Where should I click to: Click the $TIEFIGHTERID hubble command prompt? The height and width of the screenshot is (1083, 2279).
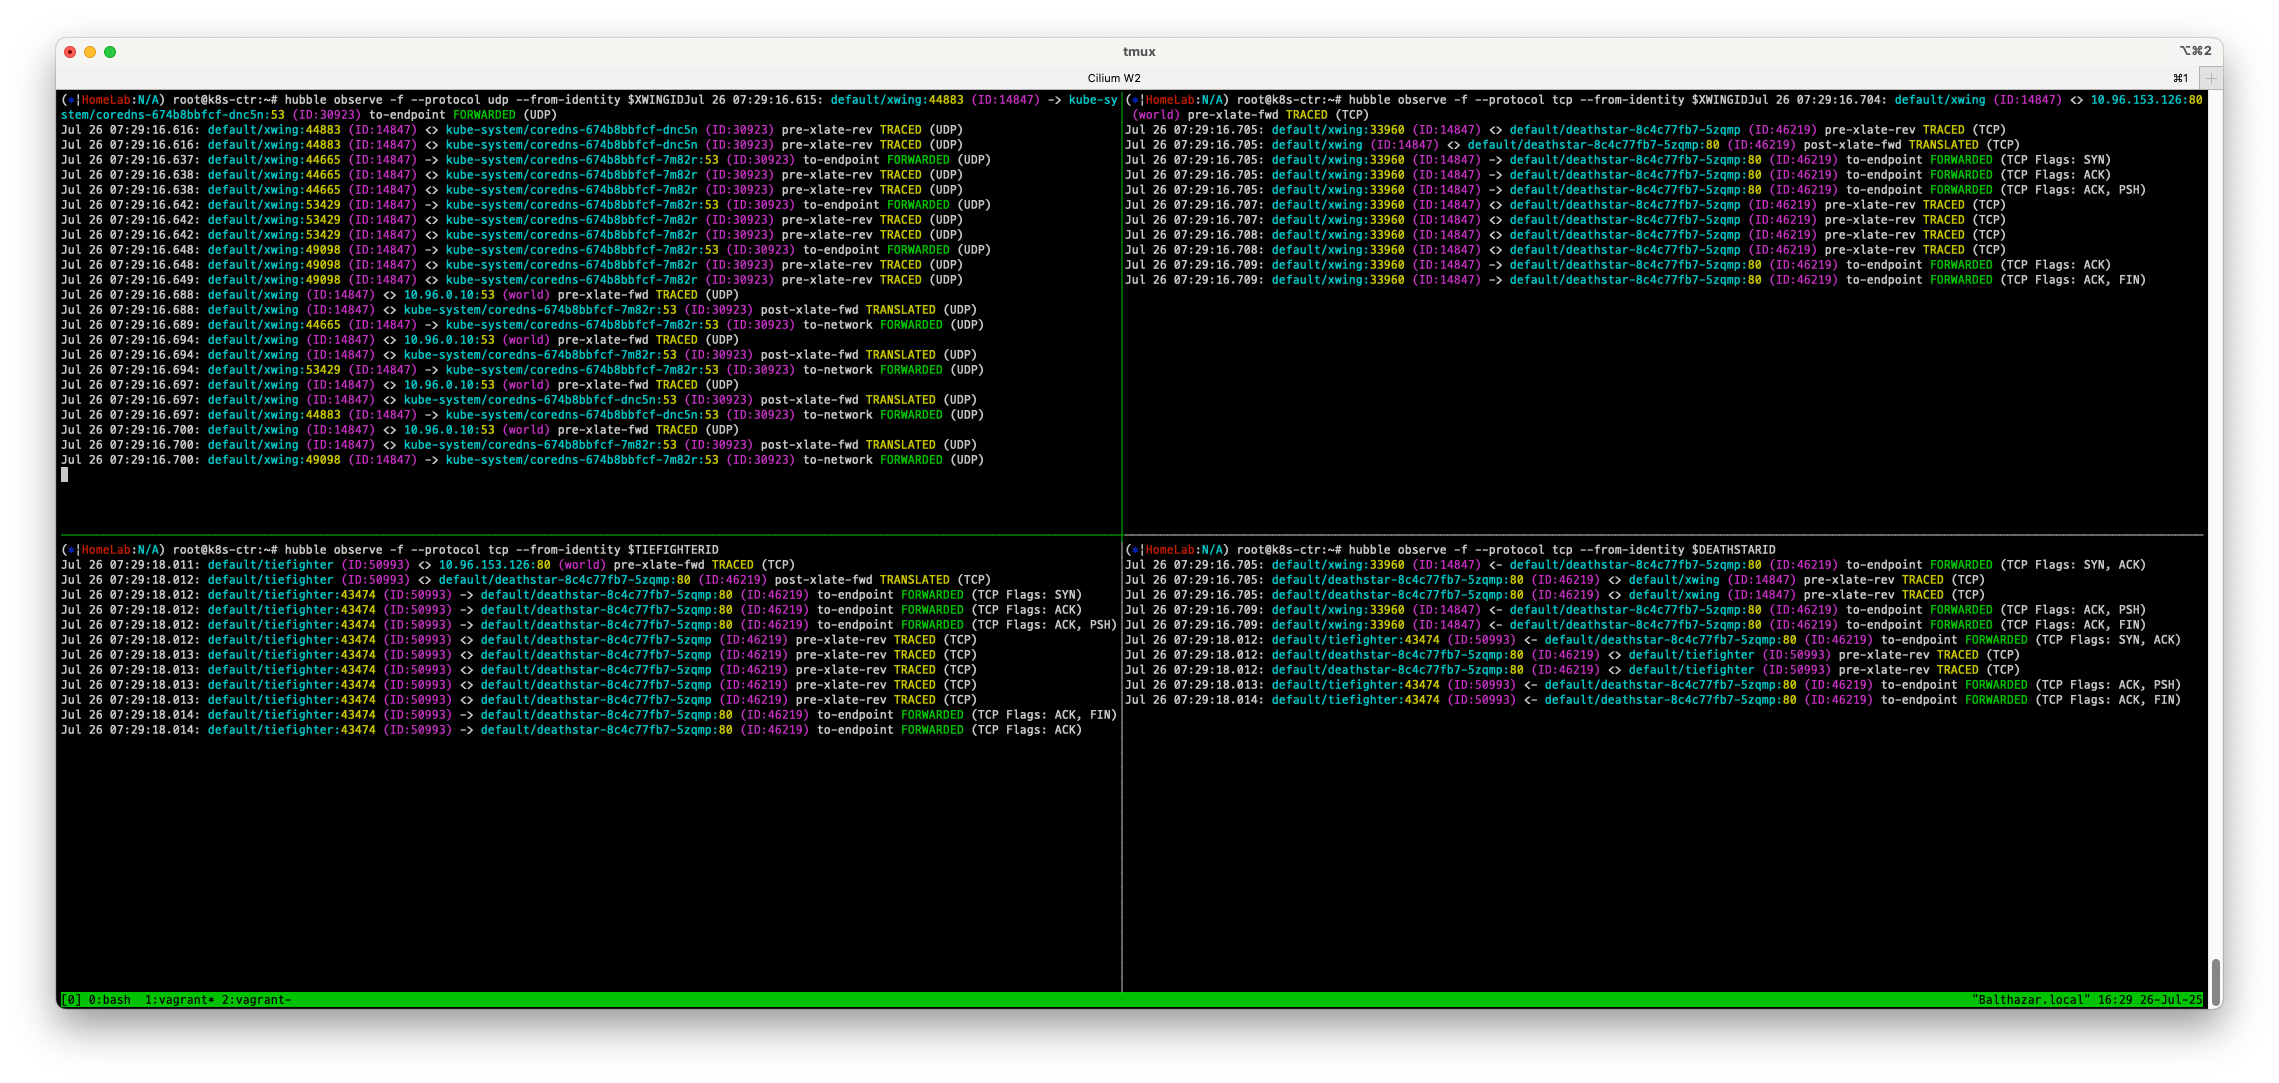coord(390,550)
